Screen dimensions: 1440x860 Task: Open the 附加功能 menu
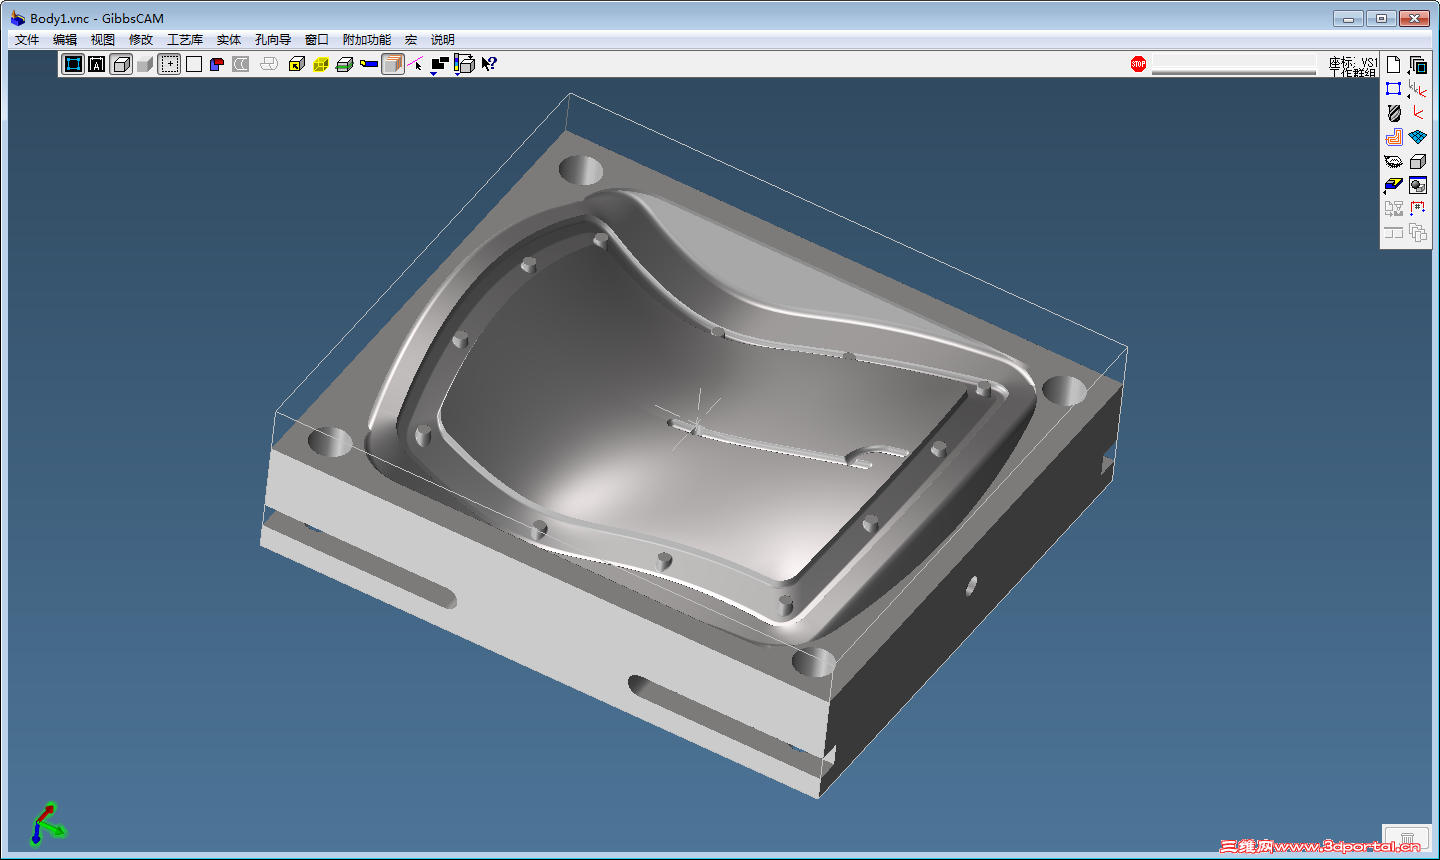pyautogui.click(x=367, y=40)
